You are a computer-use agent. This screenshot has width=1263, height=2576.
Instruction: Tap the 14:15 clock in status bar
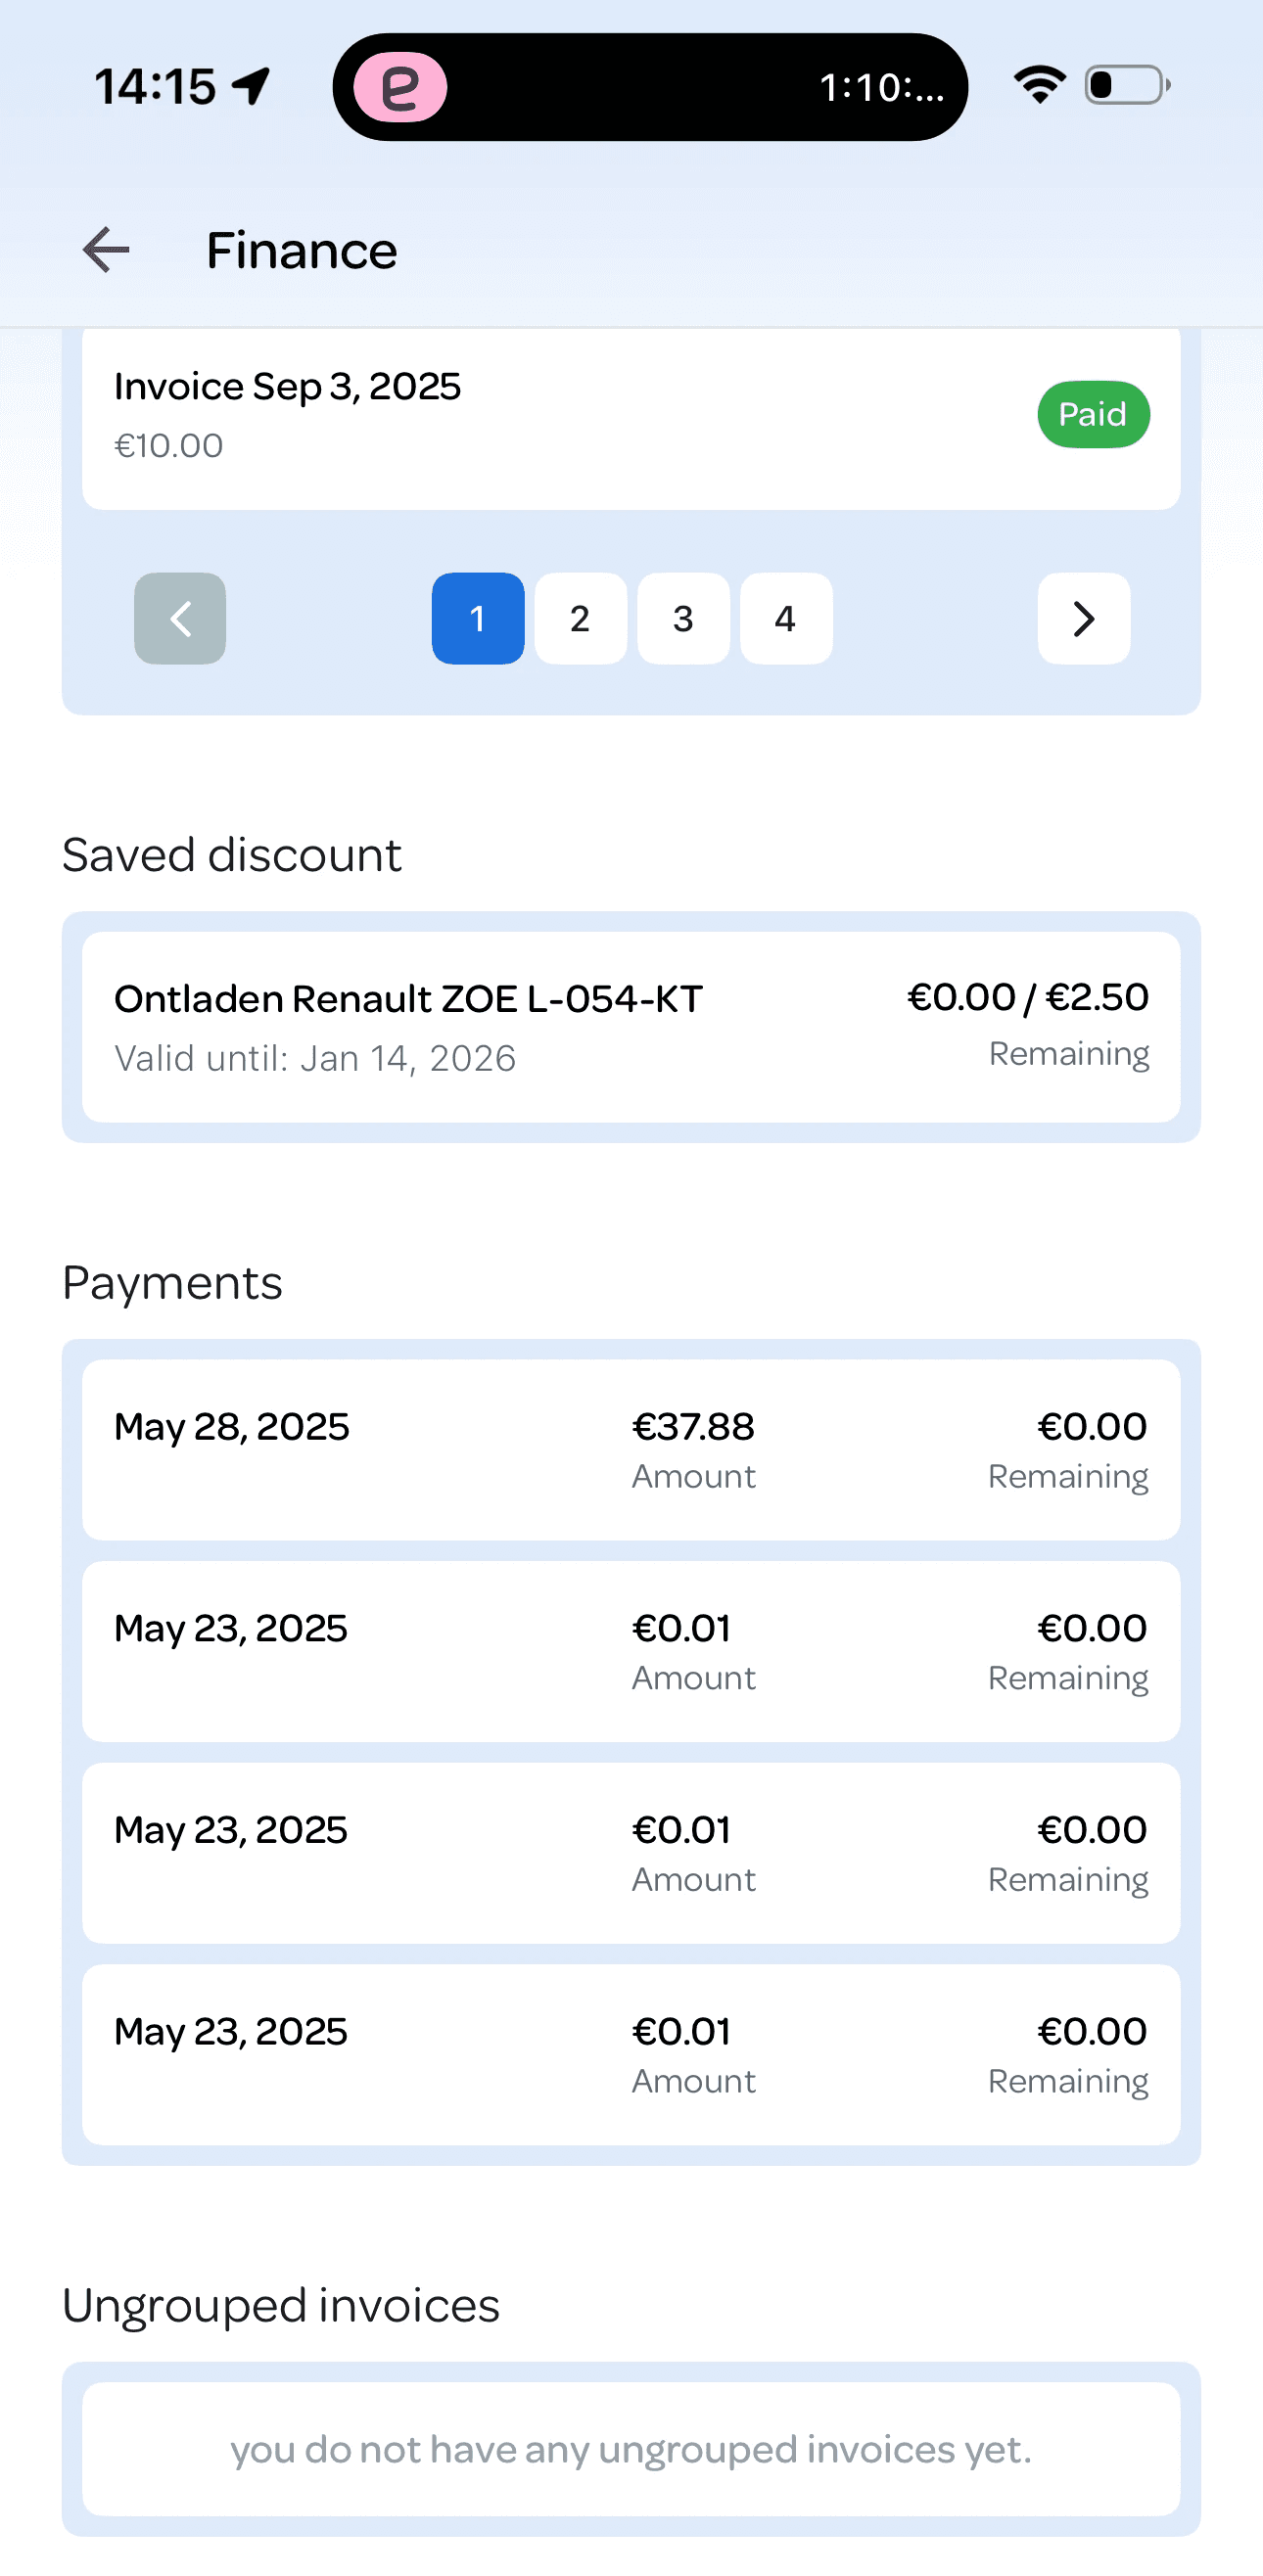155,86
